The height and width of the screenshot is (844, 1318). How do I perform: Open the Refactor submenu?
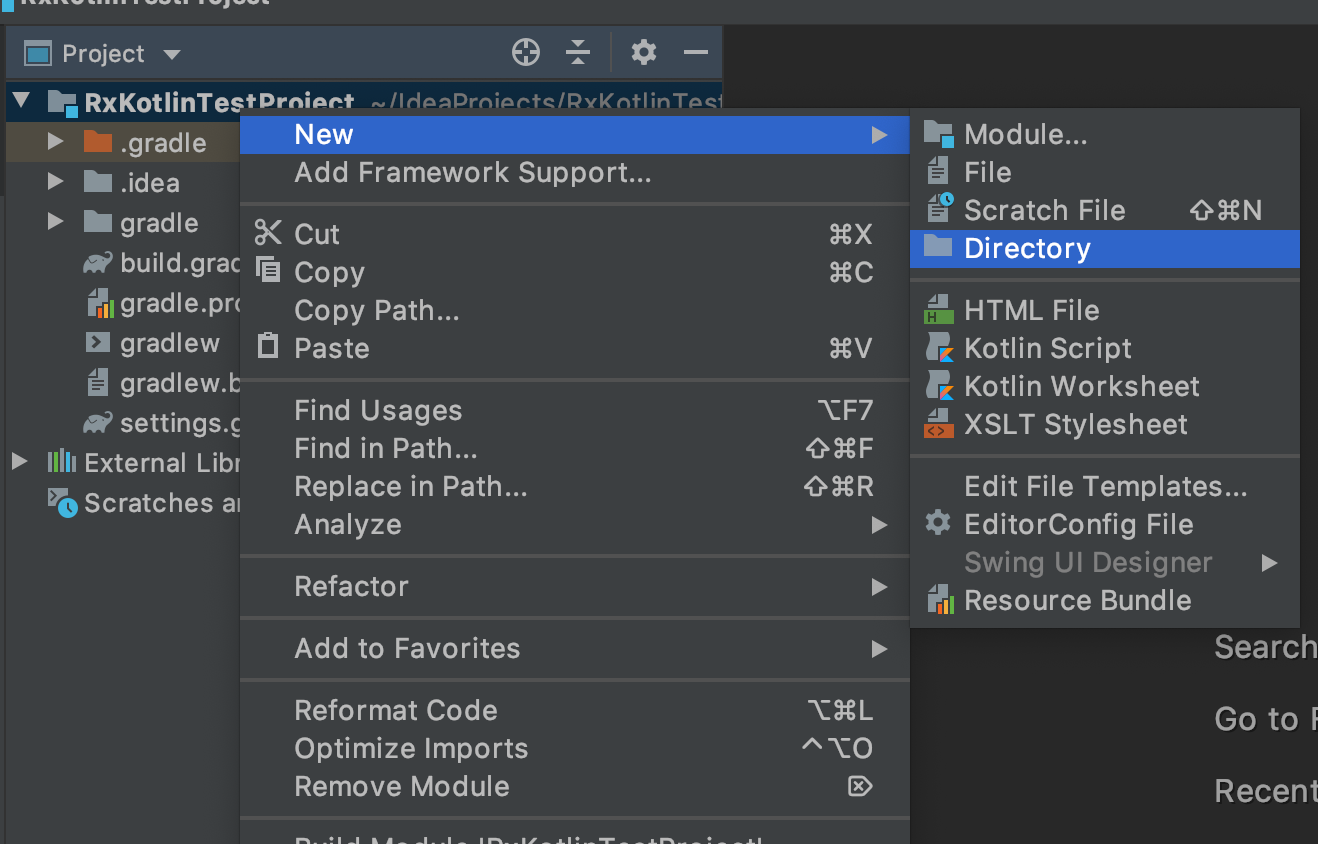tap(574, 586)
